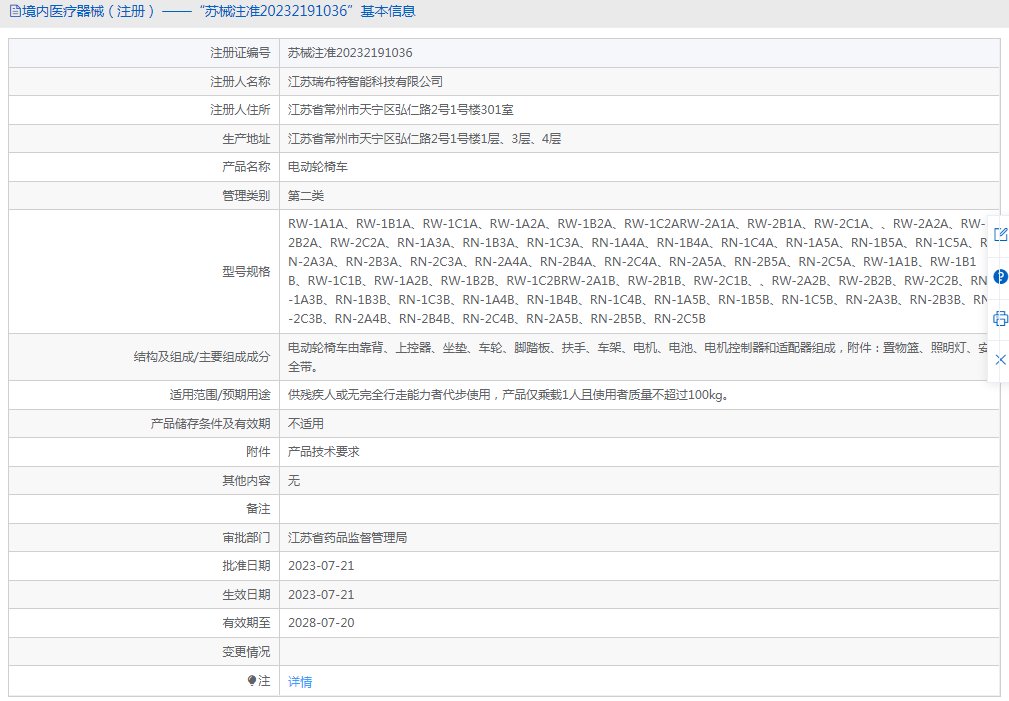Image resolution: width=1009 pixels, height=701 pixels.
Task: Click the 审批部门 row label
Action: pos(246,537)
